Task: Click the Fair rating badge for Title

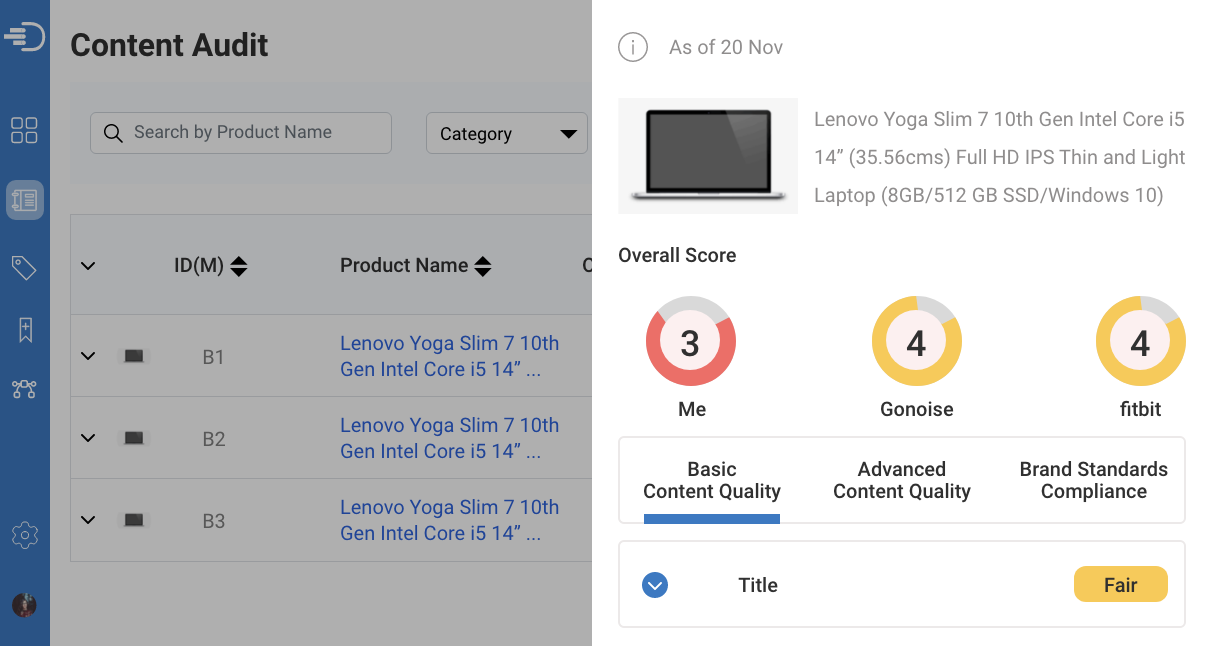Action: pos(1120,584)
